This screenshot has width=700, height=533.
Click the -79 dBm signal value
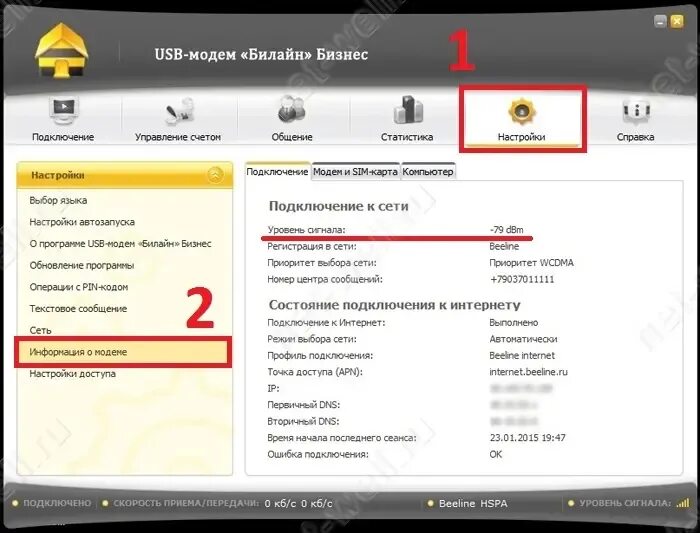click(507, 230)
